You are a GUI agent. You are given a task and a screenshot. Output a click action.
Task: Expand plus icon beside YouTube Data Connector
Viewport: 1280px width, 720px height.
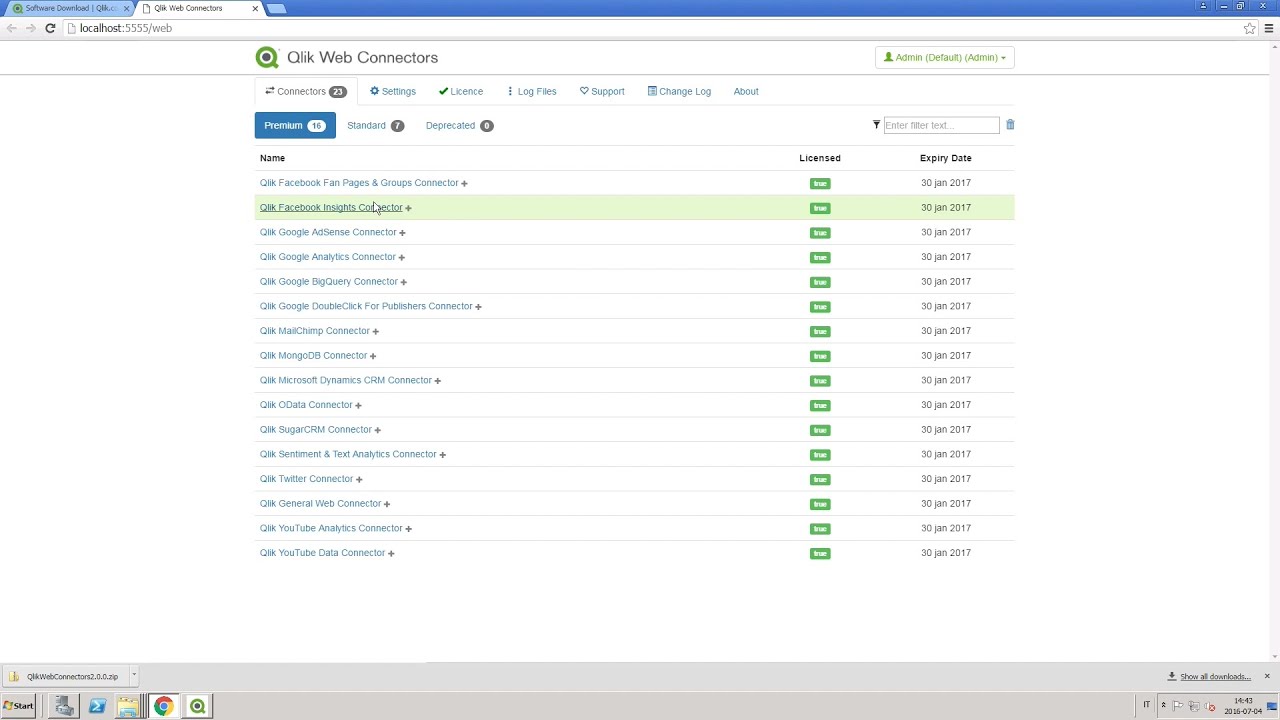pos(391,553)
